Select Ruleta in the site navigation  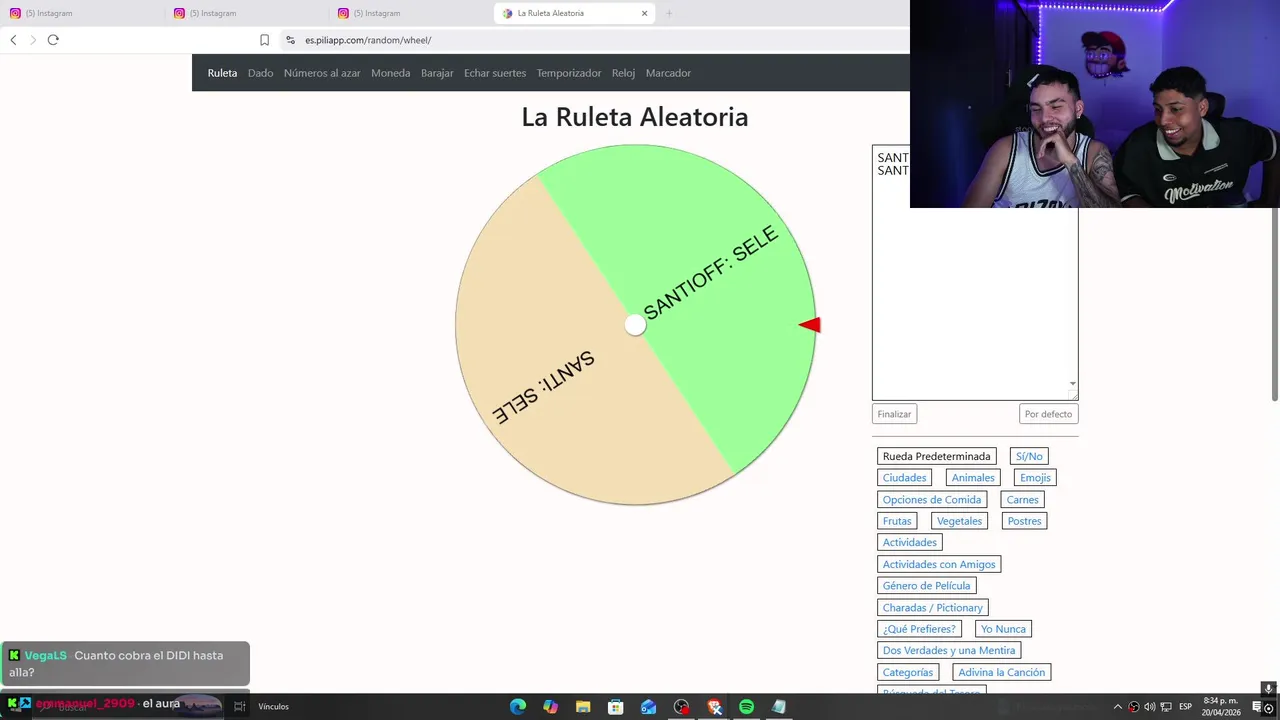coord(222,73)
